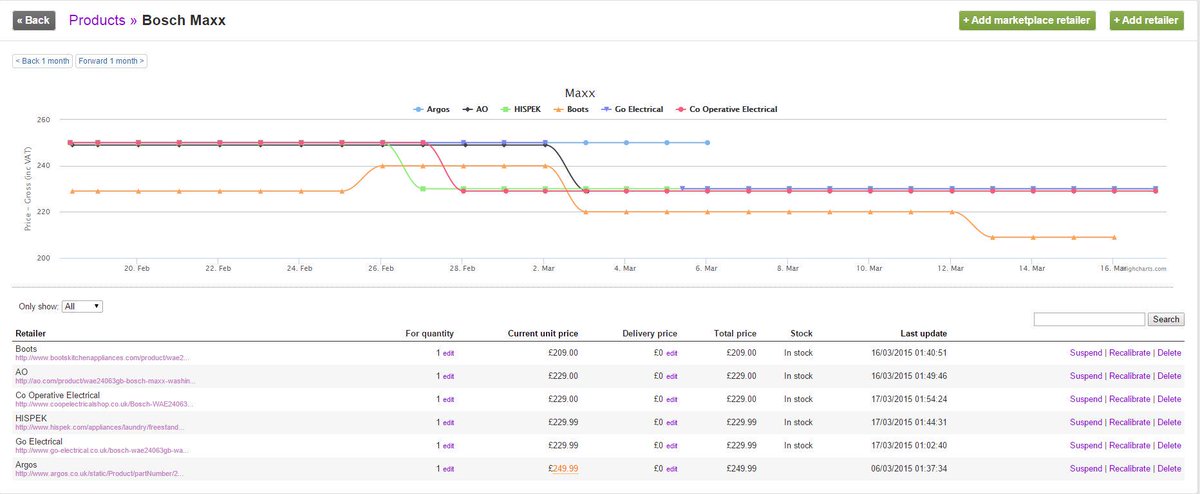This screenshot has height=494, width=1200.
Task: Click the Argos last point on 6 Mar
Action: pyautogui.click(x=707, y=143)
